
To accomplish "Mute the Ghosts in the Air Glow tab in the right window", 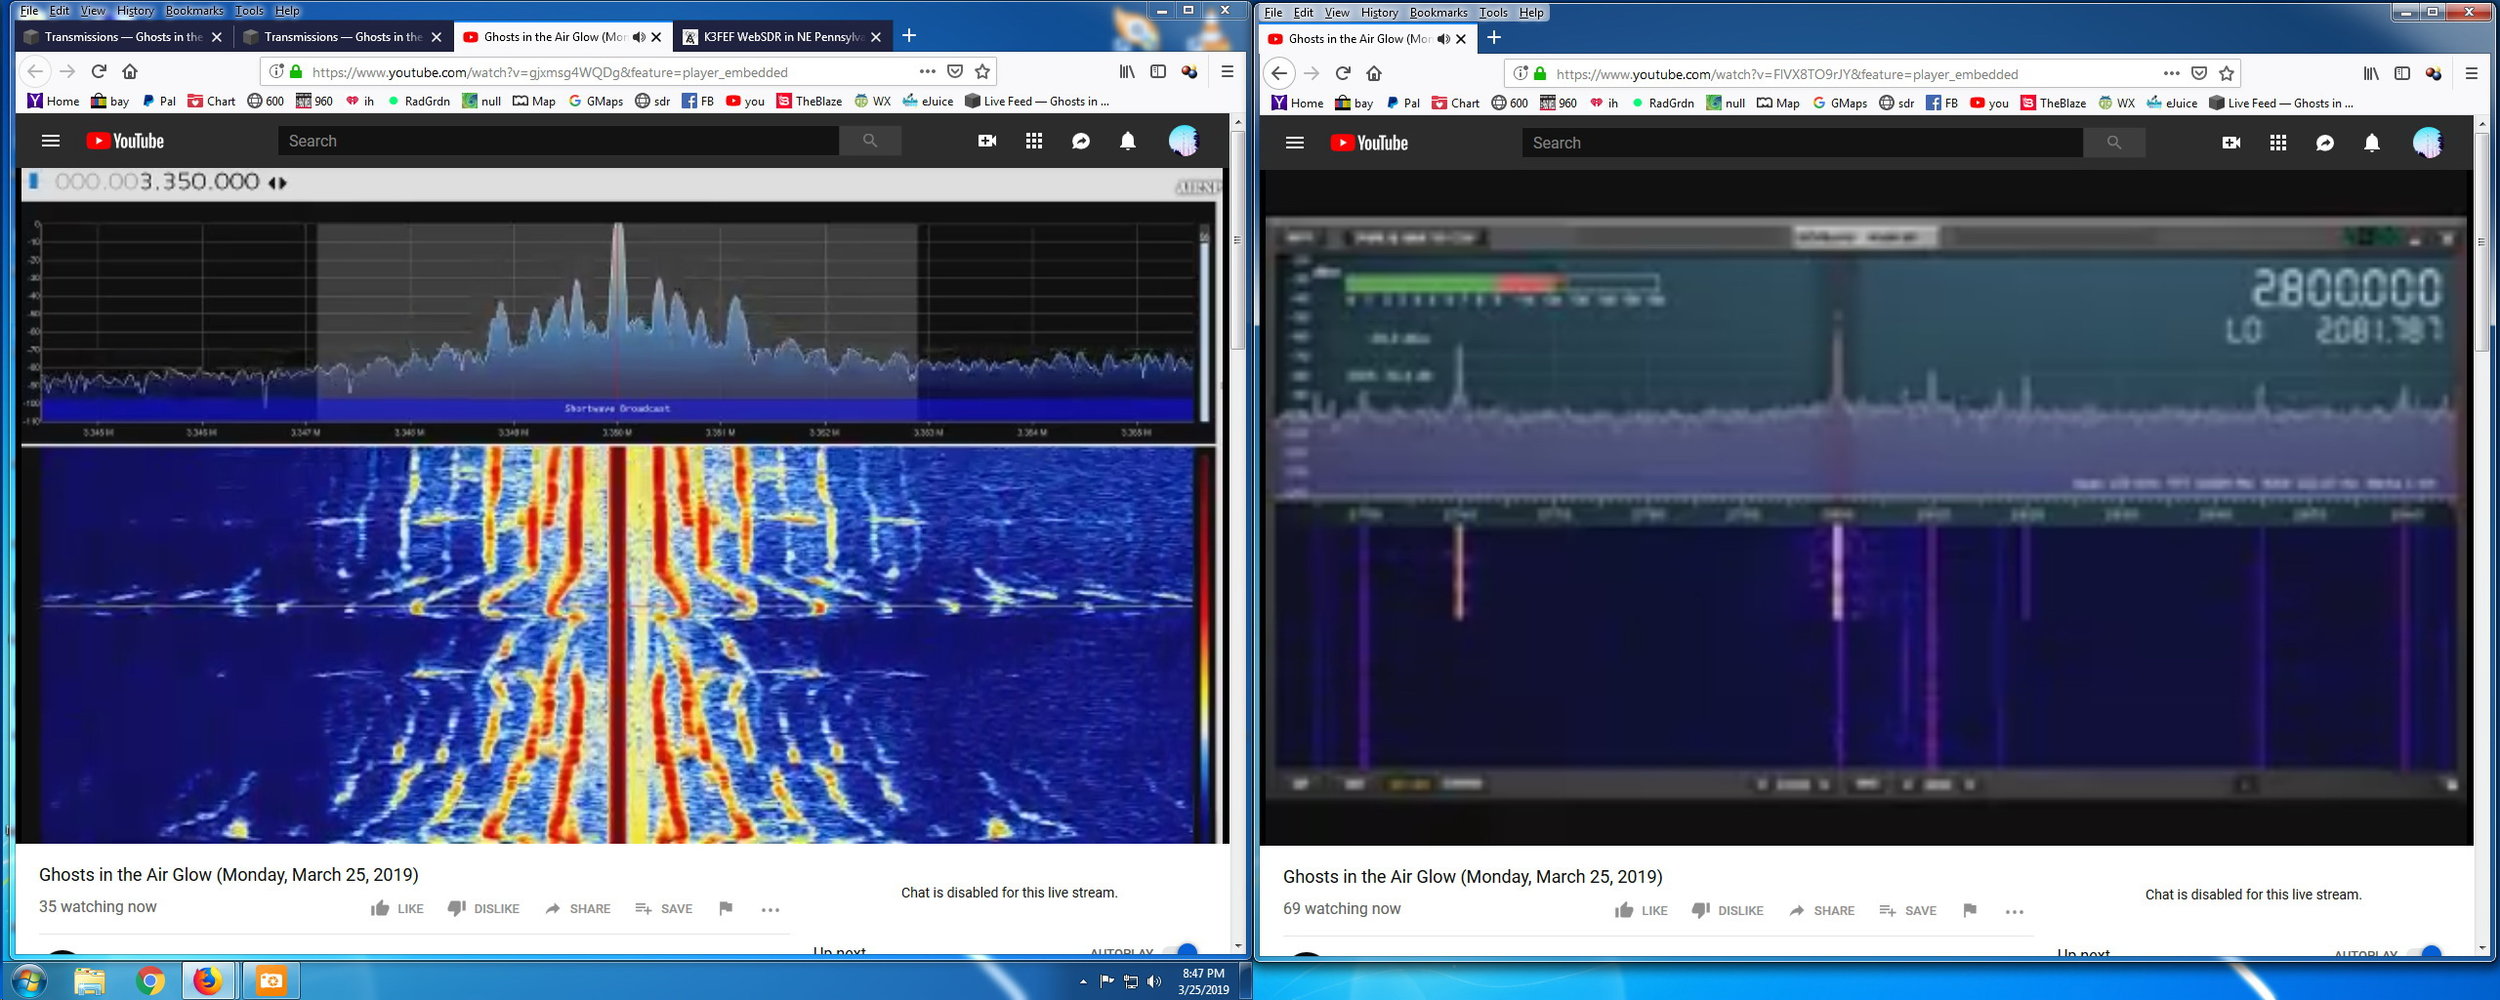I will 1443,39.
